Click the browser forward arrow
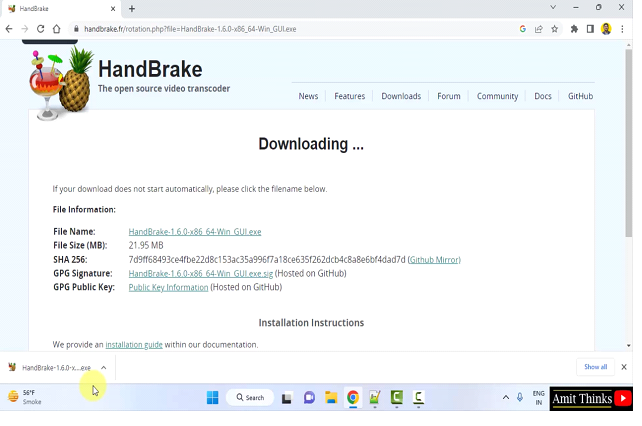This screenshot has height=426, width=642. pos(25,29)
